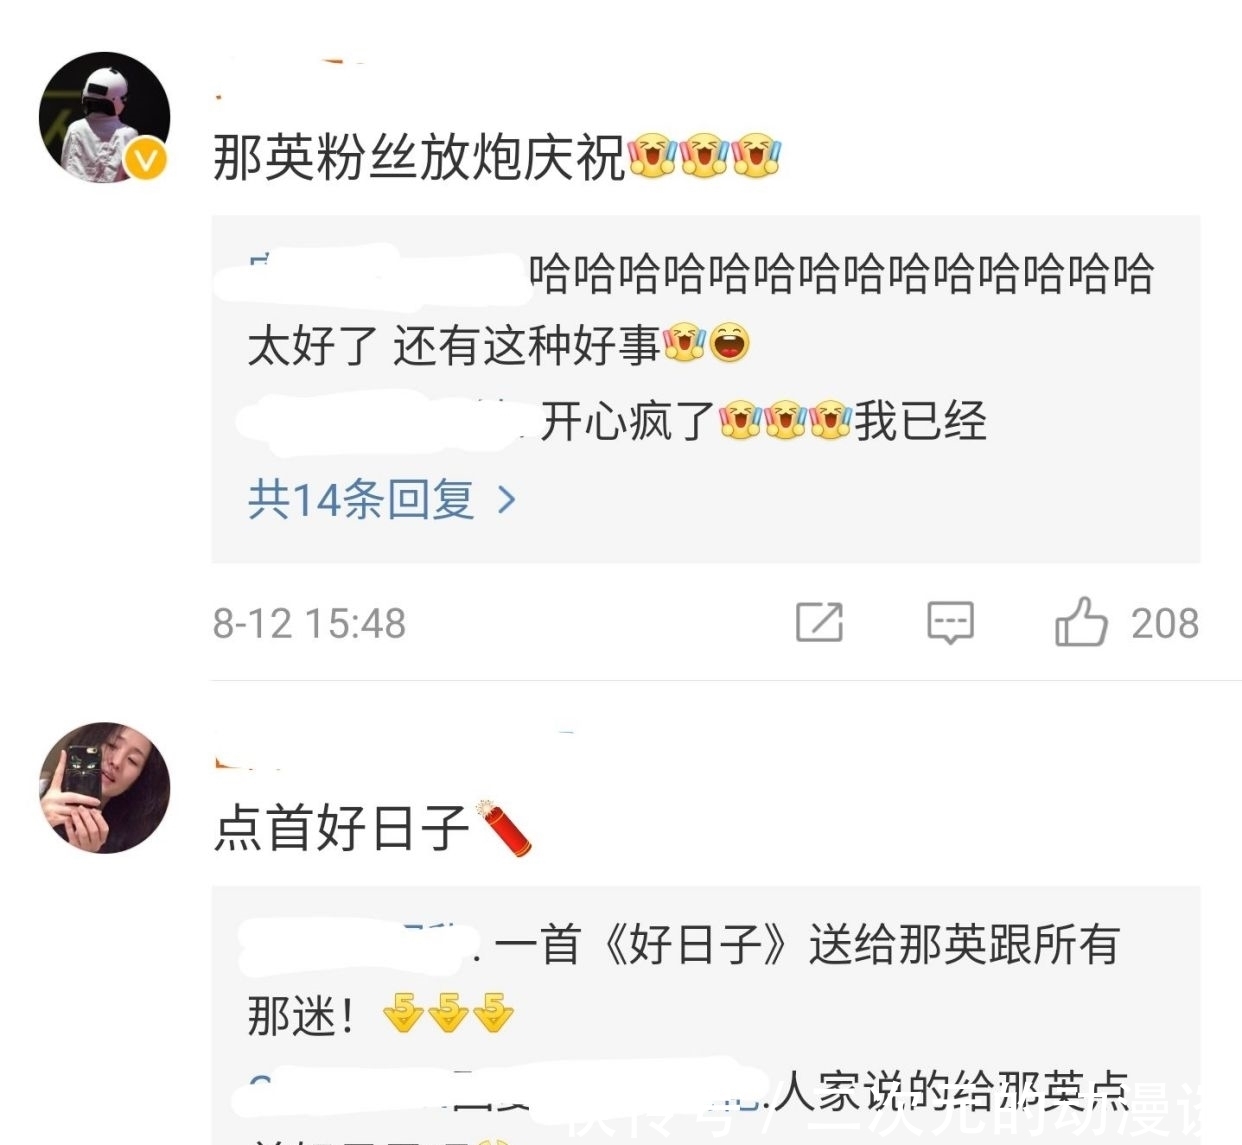This screenshot has width=1242, height=1145.
Task: Tap the grinning emoji after 还有这种好事
Action: point(730,343)
